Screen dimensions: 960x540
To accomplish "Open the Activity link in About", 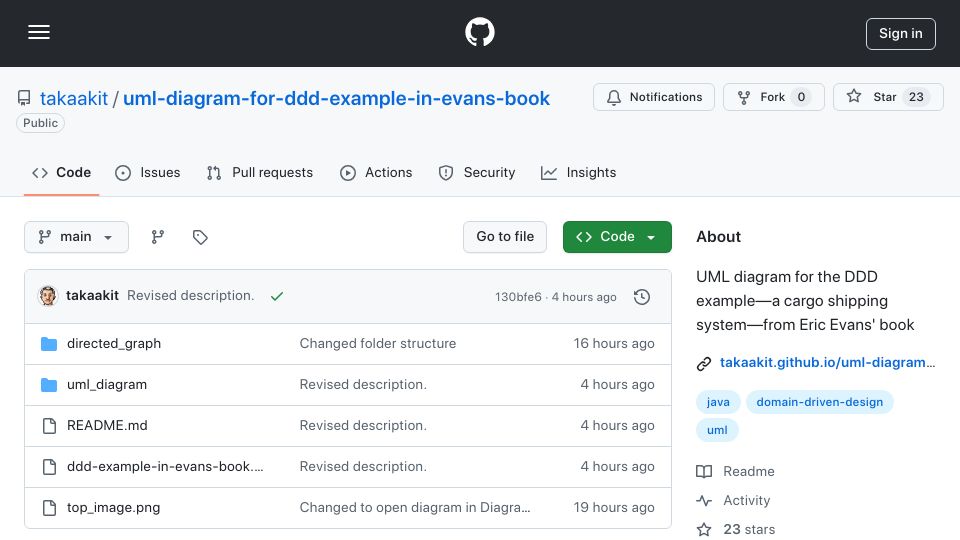I will click(733, 501).
